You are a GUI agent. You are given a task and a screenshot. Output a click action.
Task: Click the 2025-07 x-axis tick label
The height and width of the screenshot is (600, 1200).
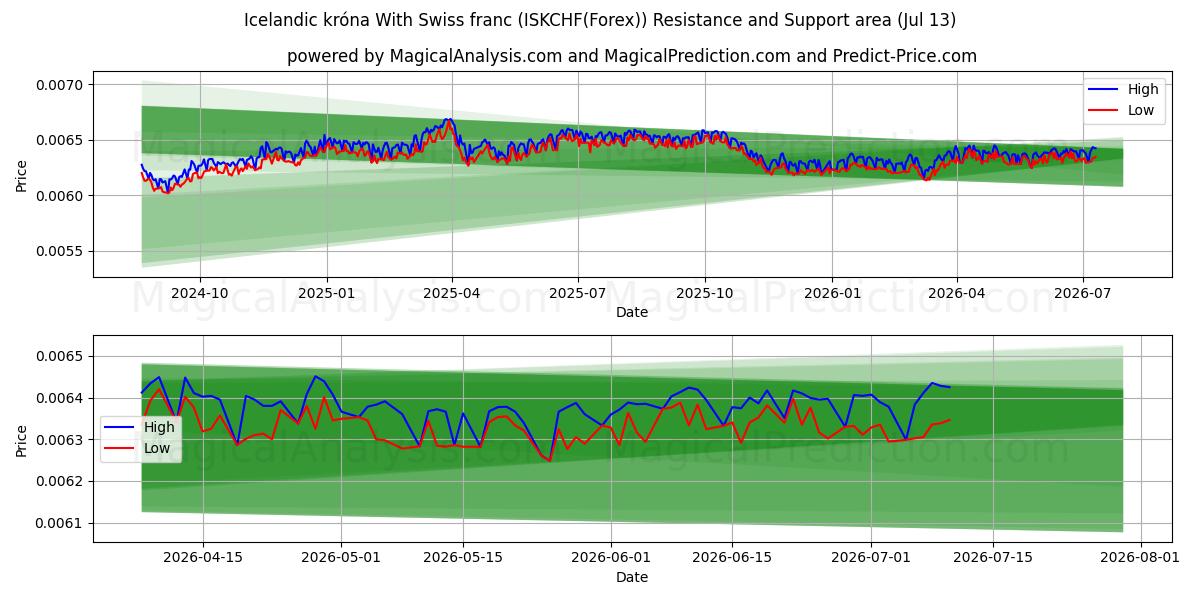click(578, 293)
